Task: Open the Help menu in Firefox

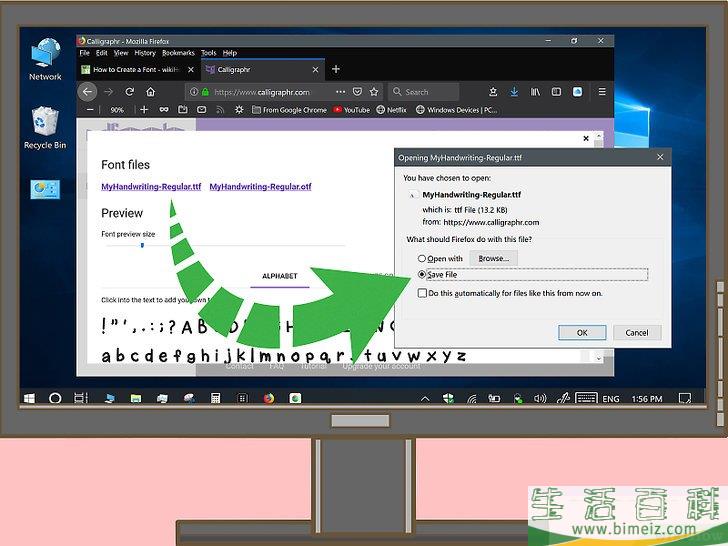Action: 229,53
